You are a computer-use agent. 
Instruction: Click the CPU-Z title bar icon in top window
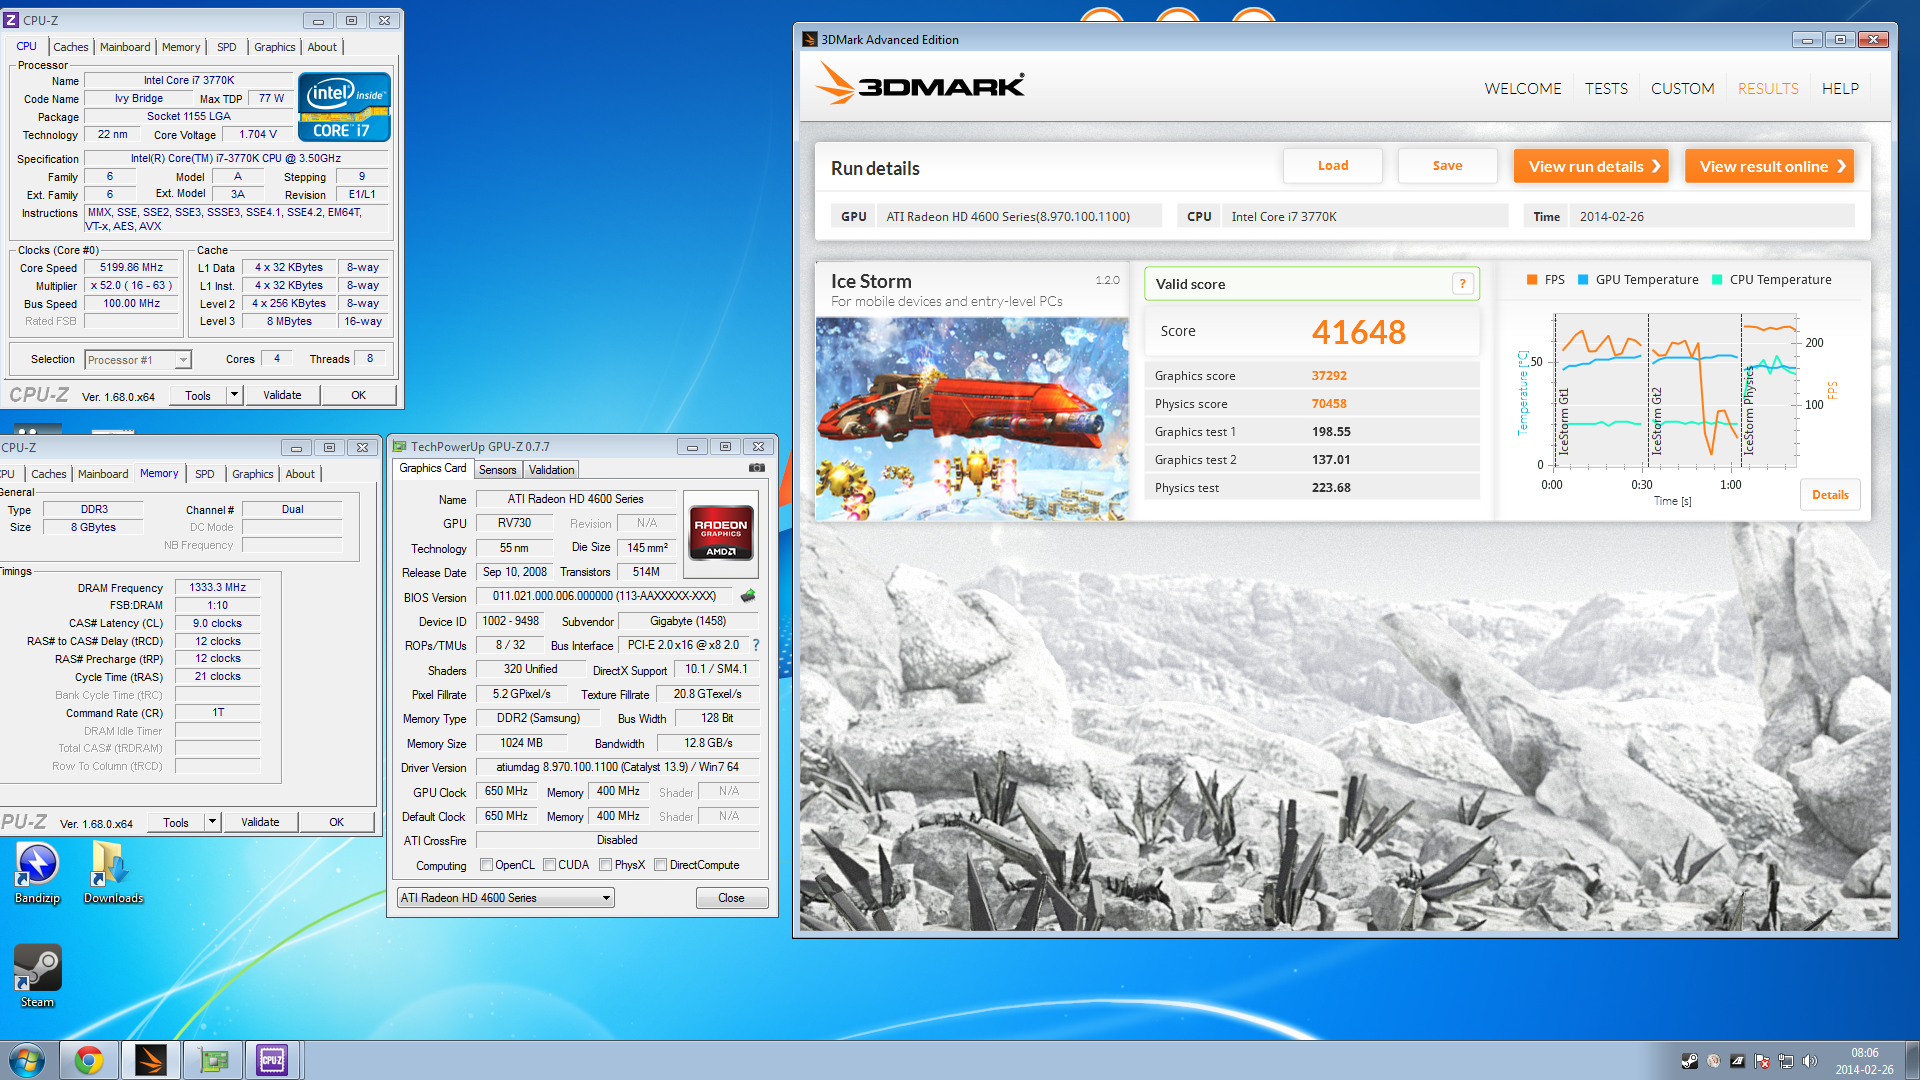[x=11, y=20]
